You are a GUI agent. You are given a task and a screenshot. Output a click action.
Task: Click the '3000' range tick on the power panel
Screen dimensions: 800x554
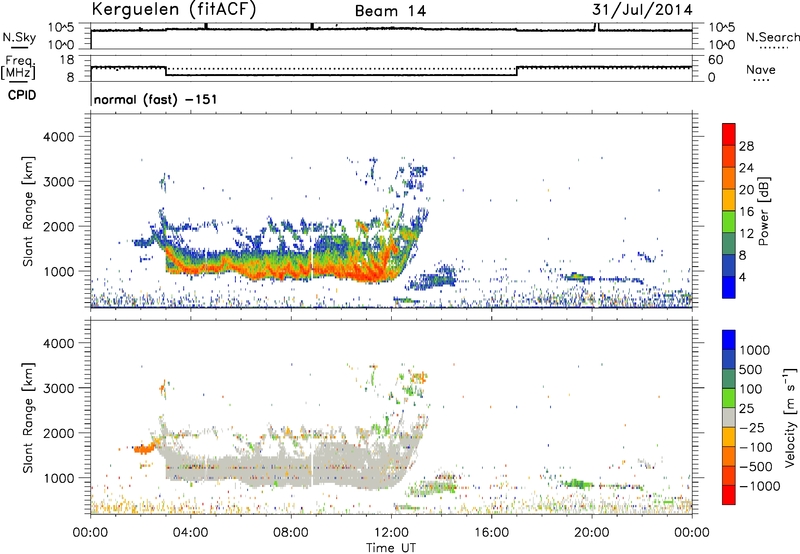[58, 182]
